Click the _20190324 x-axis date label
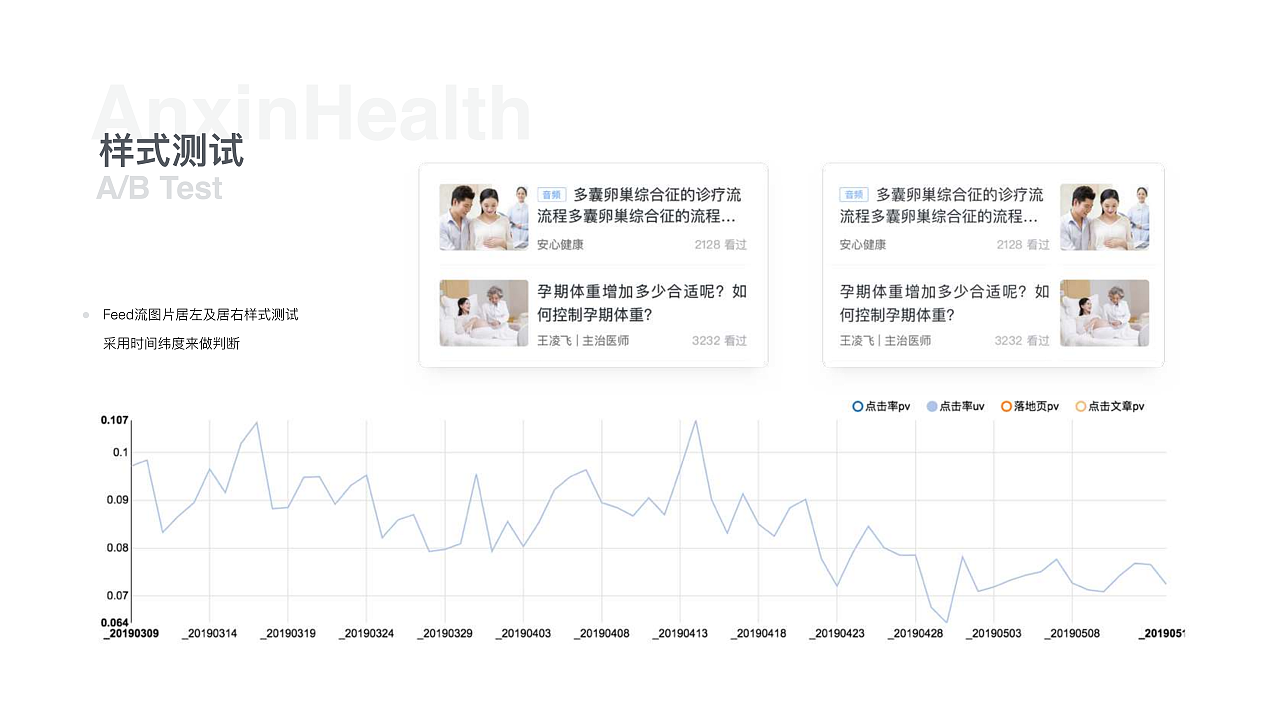Viewport: 1280px width, 720px height. coord(366,633)
